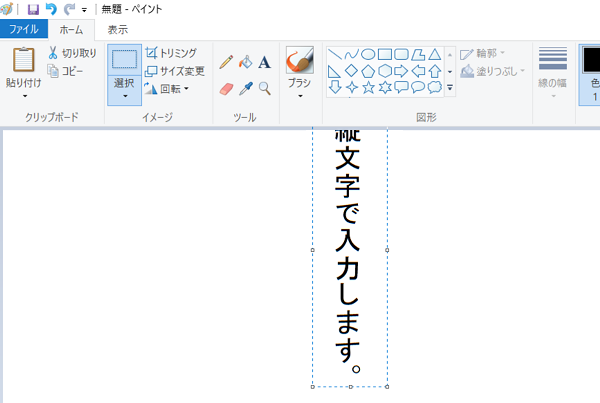Choose the Rounded rectangular callout shape
Image resolution: width=600 pixels, height=403 pixels.
[x=401, y=88]
